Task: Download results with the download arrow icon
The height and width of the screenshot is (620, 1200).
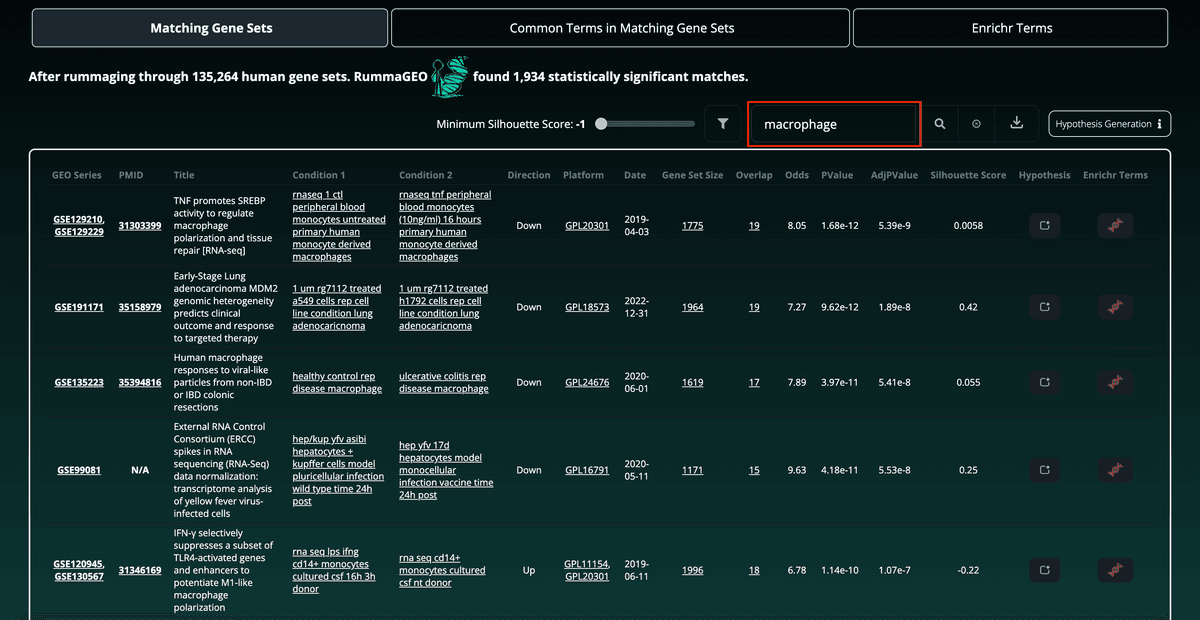Action: pos(1017,124)
